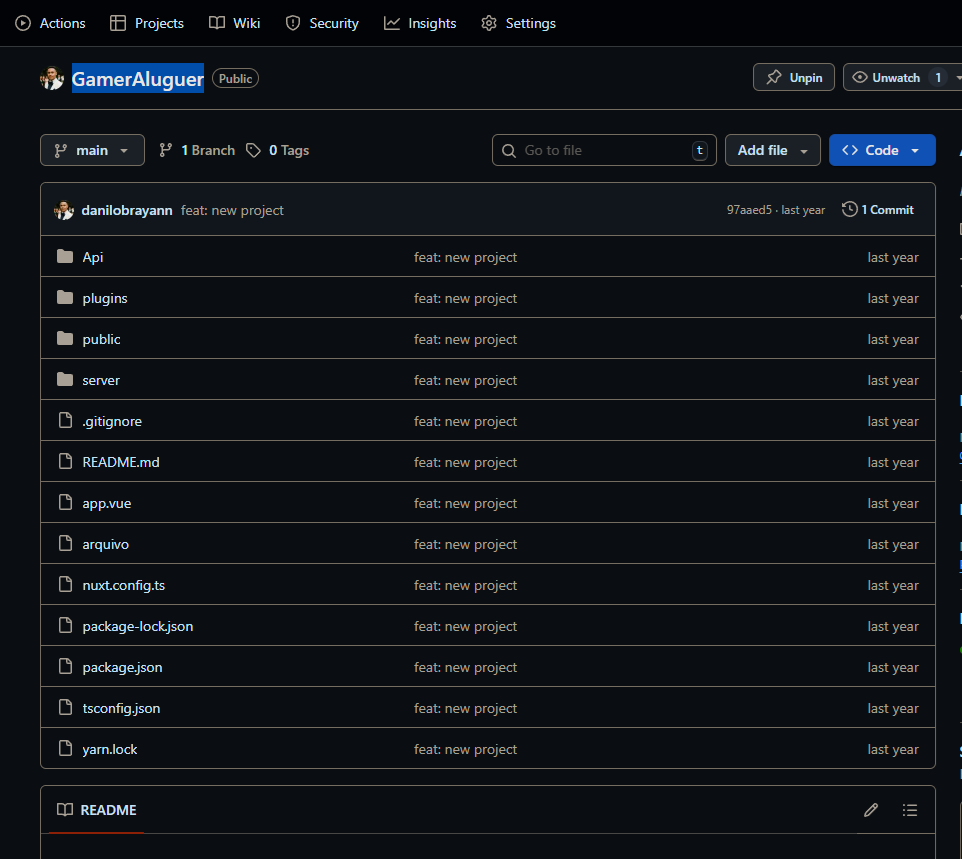962x859 pixels.
Task: Open the README outline list icon
Action: [x=909, y=810]
